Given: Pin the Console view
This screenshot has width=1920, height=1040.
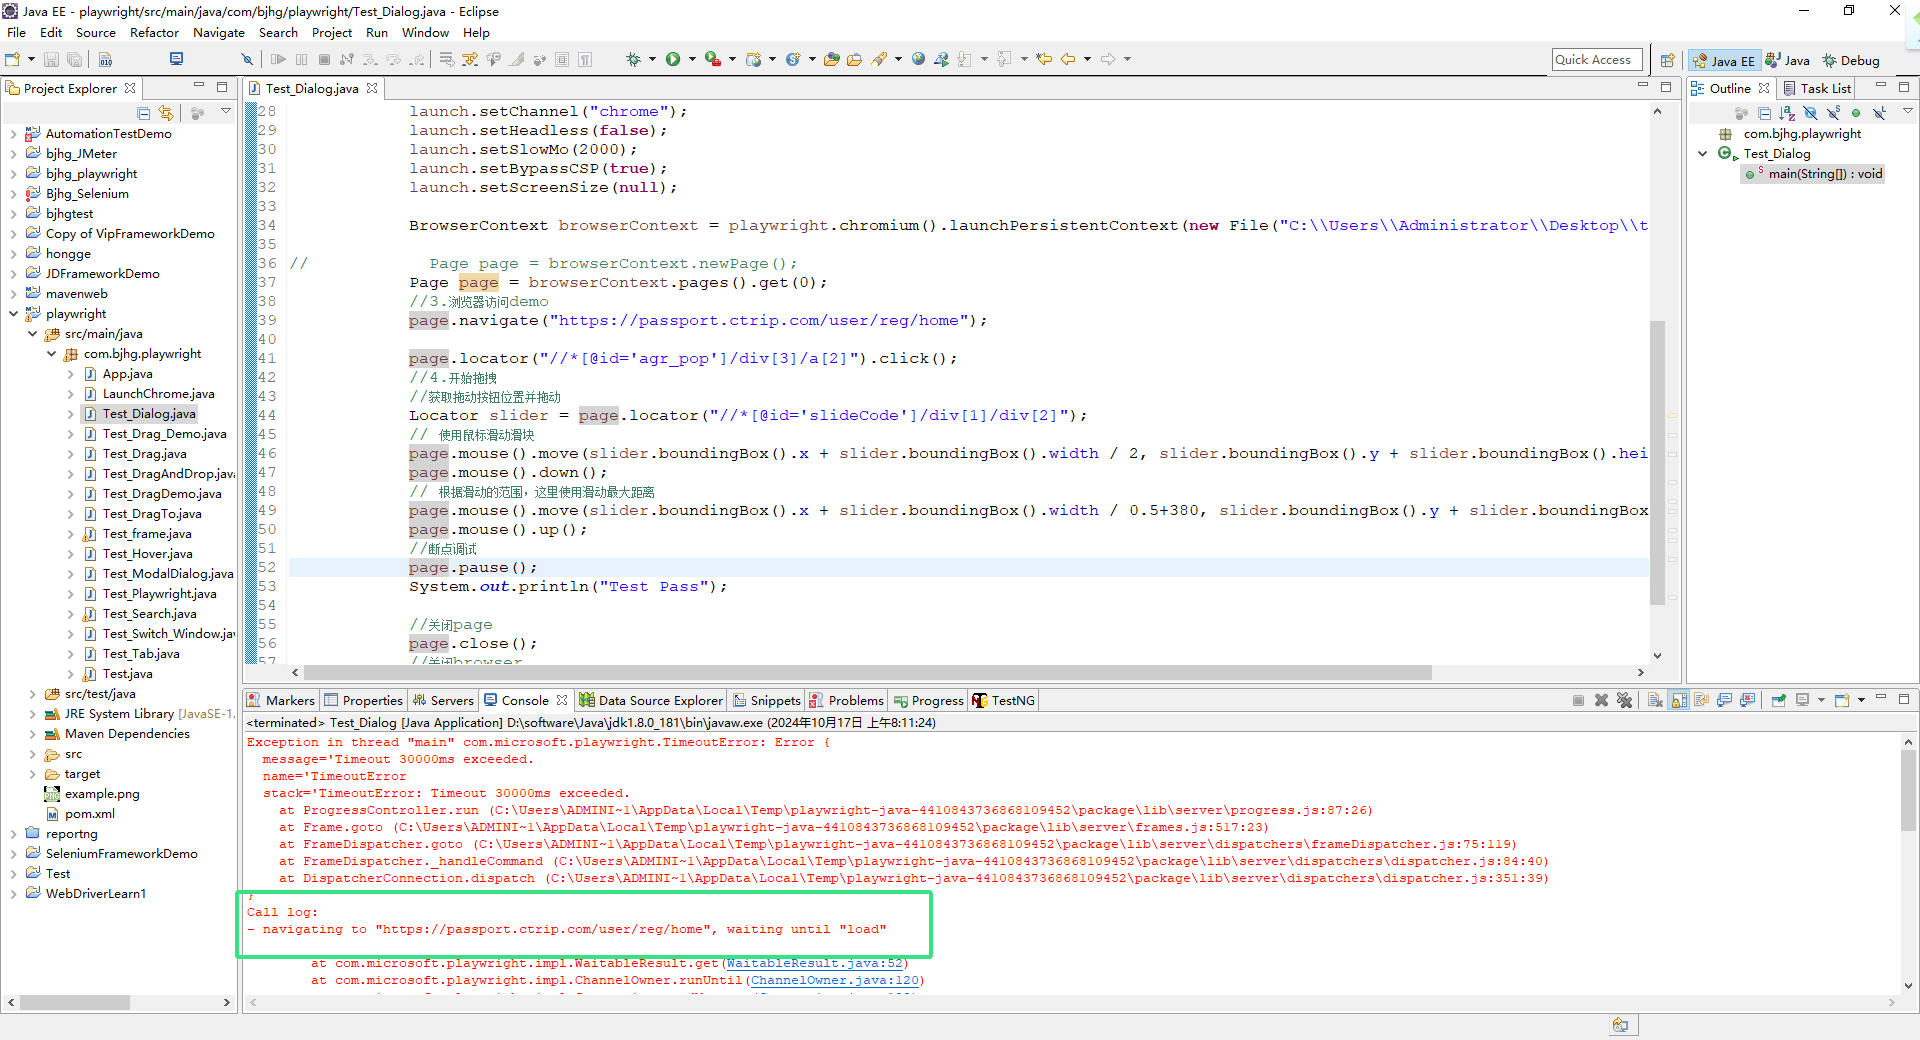Looking at the screenshot, I should pos(1778,700).
